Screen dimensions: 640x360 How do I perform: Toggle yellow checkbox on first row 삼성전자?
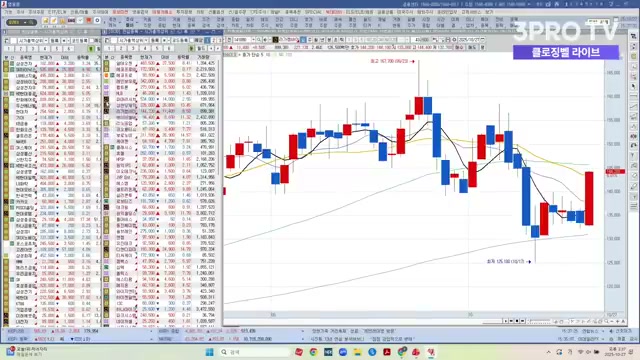pyautogui.click(x=6, y=64)
